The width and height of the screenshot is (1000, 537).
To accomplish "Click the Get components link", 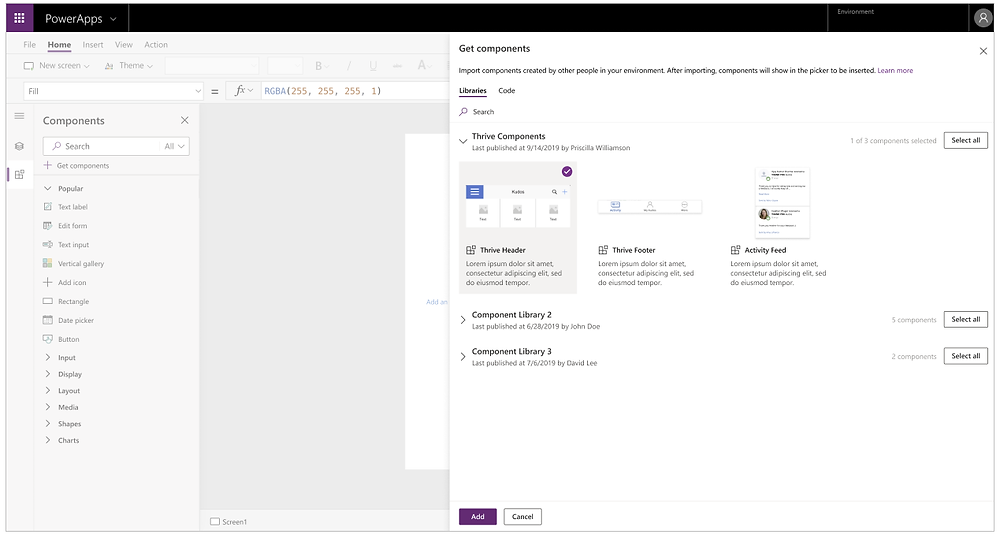I will (x=83, y=166).
